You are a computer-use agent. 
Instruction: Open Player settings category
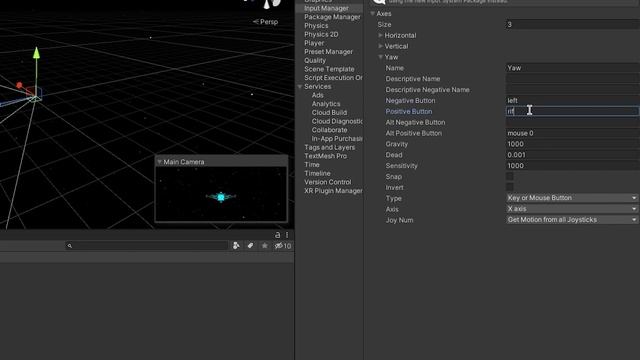tap(314, 43)
